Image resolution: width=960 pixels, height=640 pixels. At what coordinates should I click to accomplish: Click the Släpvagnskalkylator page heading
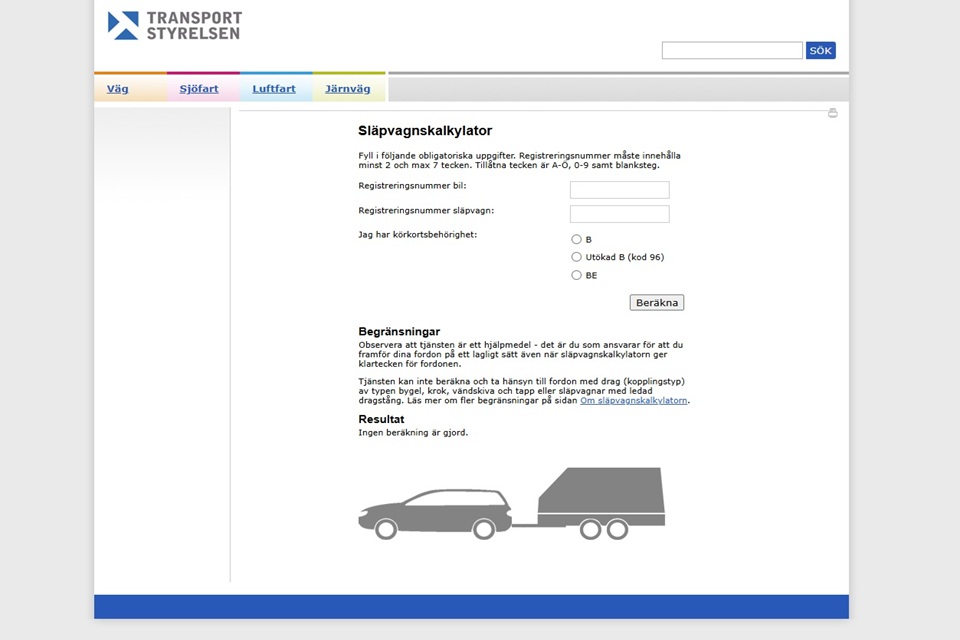[425, 131]
